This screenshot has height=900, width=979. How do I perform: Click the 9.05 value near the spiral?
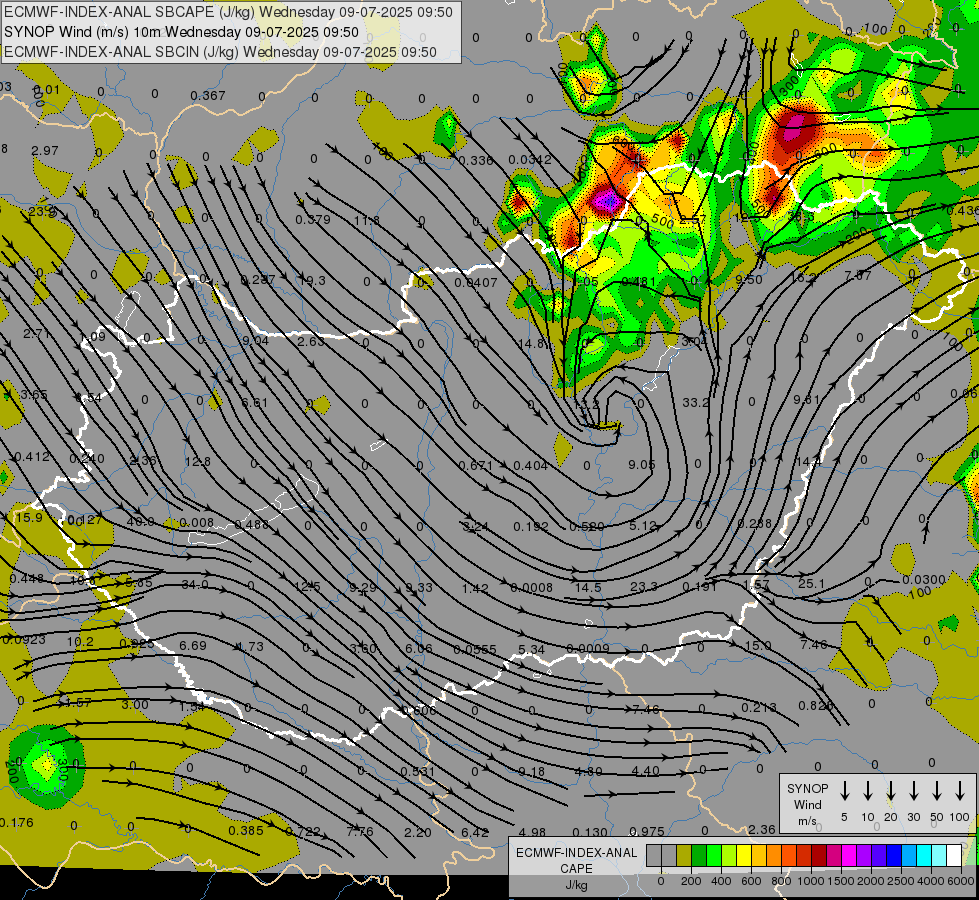[642, 465]
